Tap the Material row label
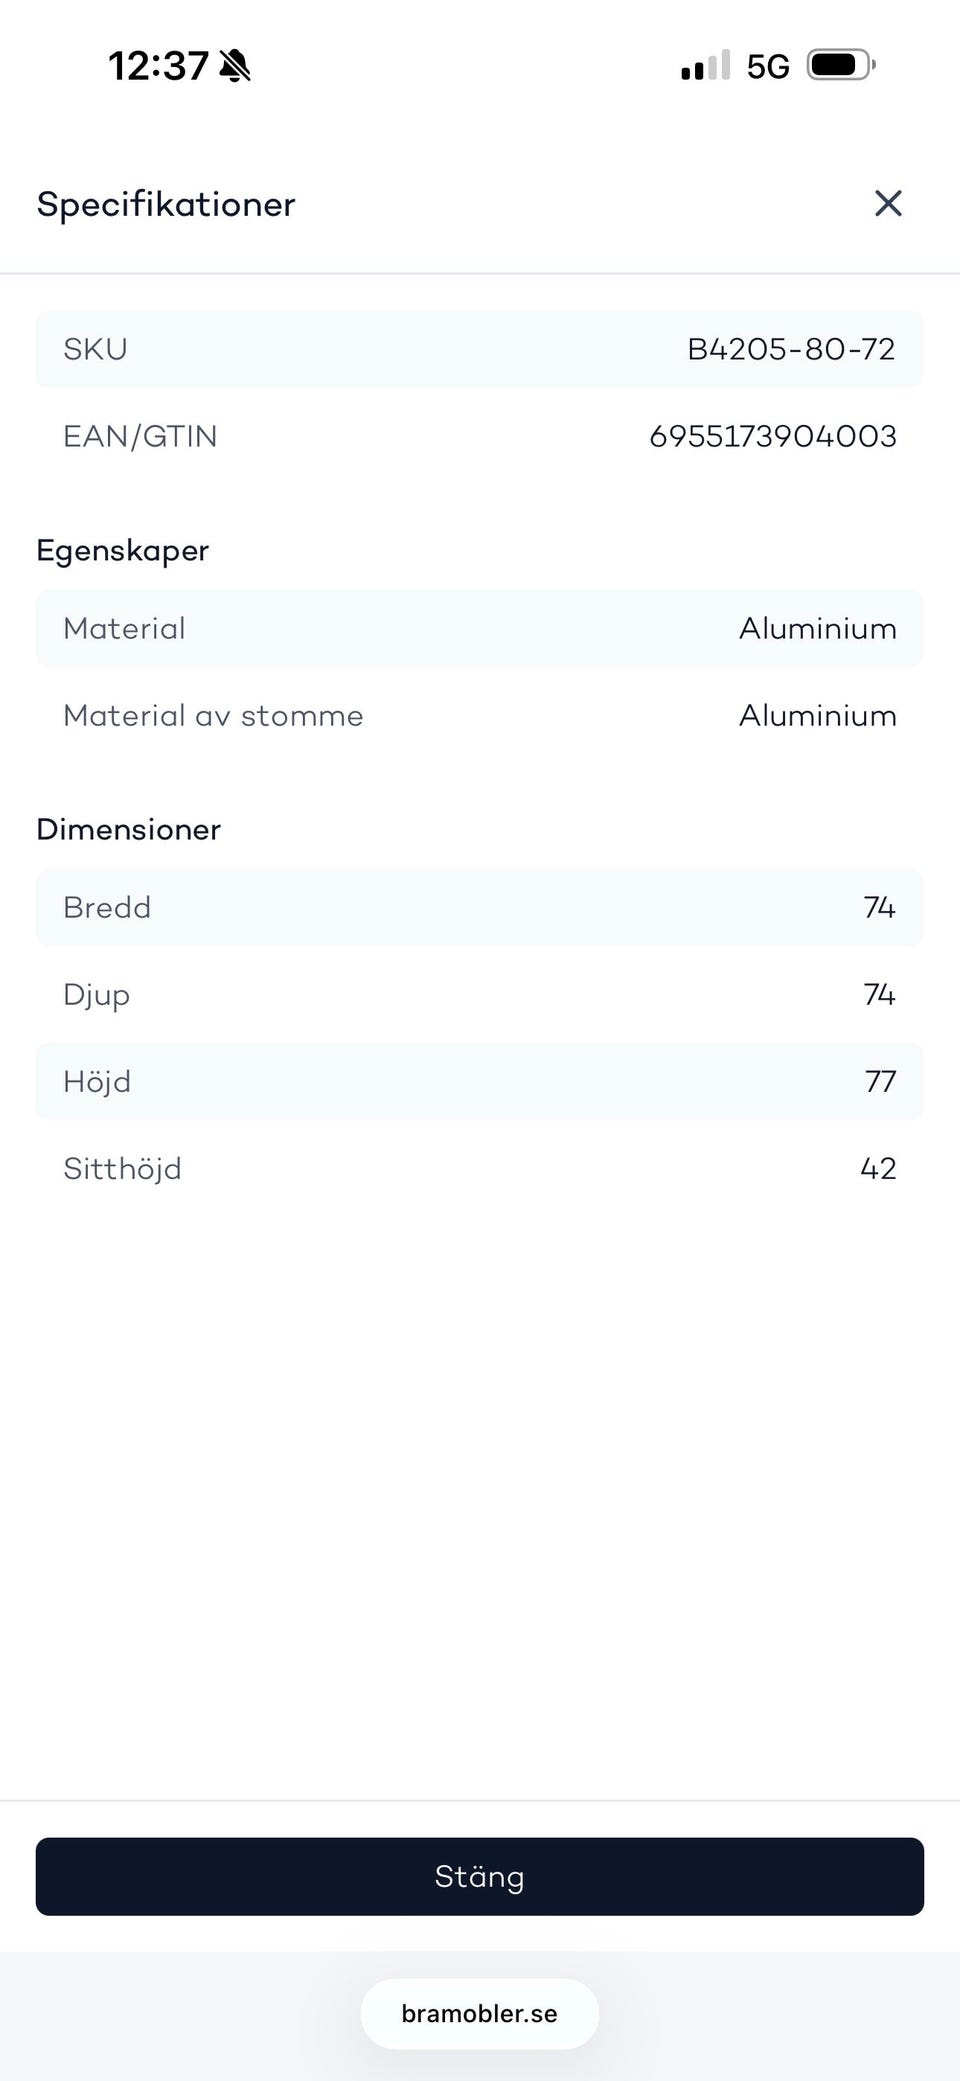Image resolution: width=960 pixels, height=2081 pixels. [x=124, y=628]
